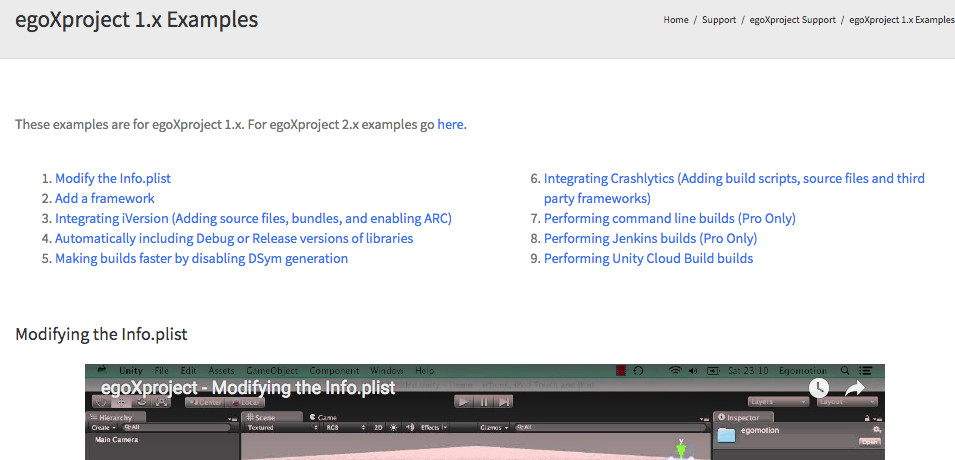Click the Hierarchy search field
Viewport: 955px width, 460px height.
(x=175, y=428)
